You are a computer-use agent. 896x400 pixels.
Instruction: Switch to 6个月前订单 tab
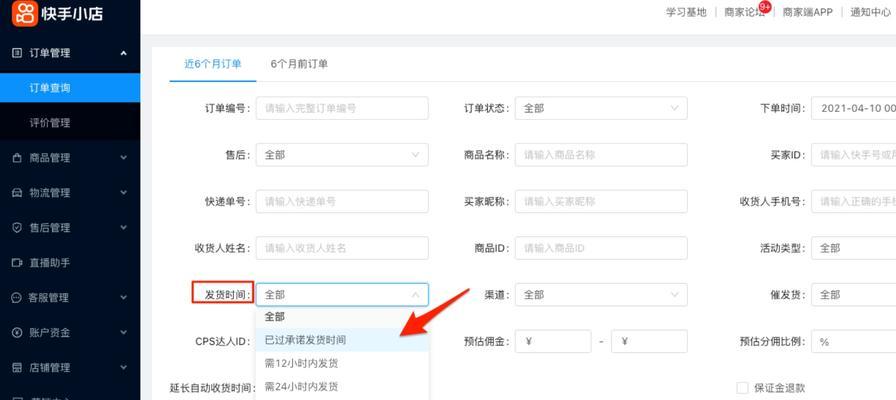pos(299,64)
